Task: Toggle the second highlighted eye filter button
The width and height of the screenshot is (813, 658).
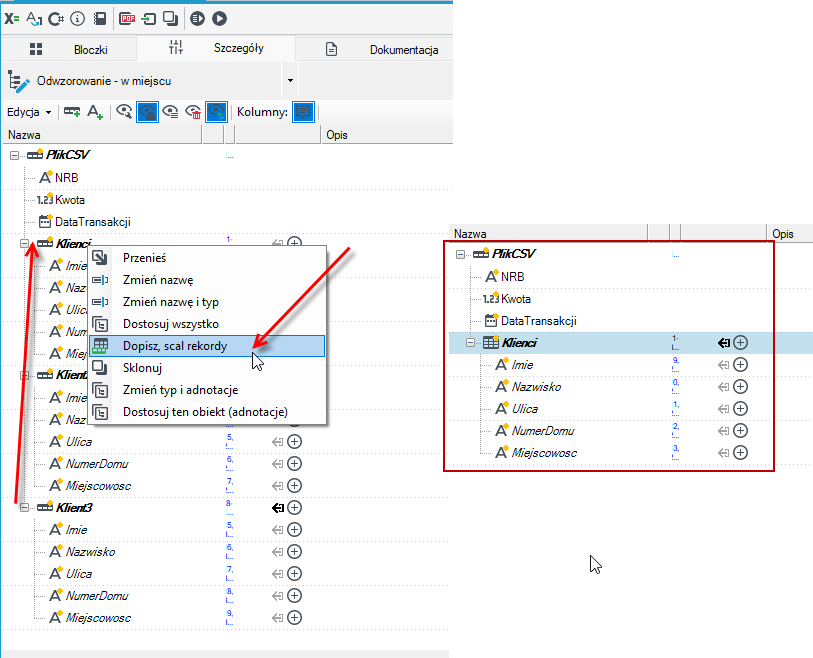Action: (216, 112)
